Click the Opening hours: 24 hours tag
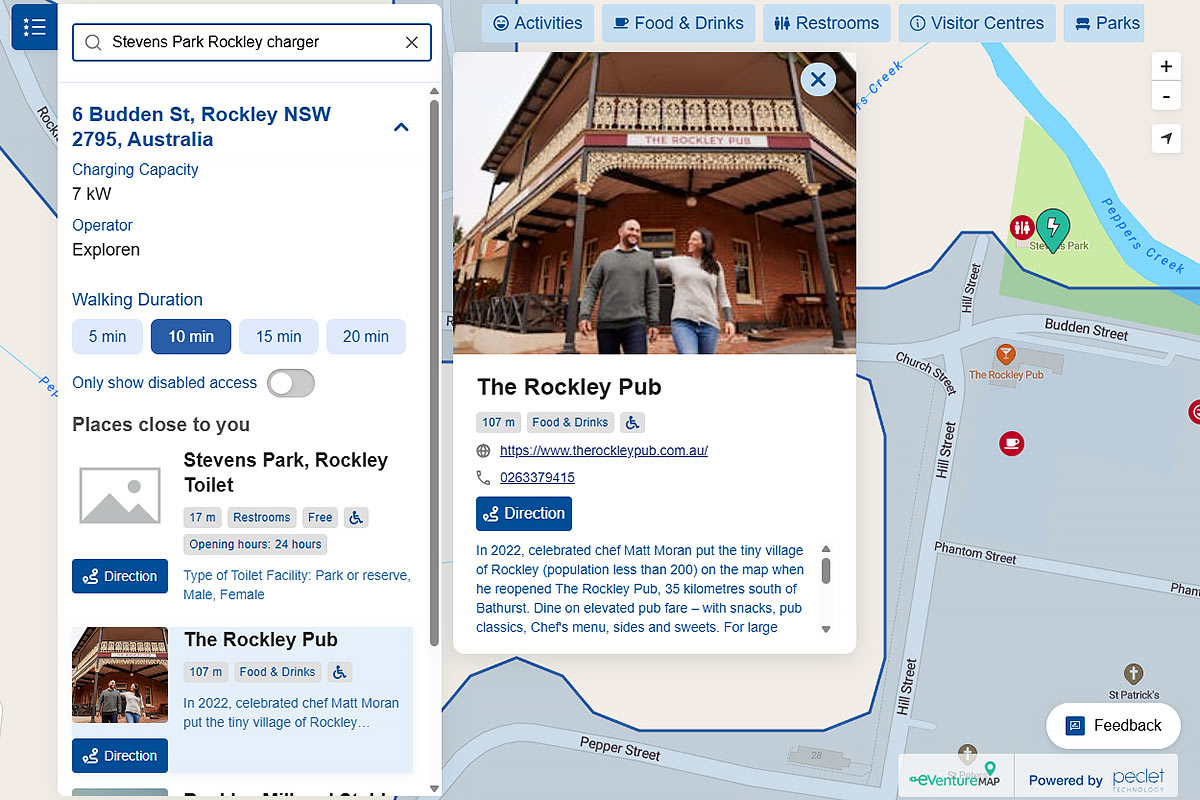This screenshot has width=1200, height=800. pos(256,544)
